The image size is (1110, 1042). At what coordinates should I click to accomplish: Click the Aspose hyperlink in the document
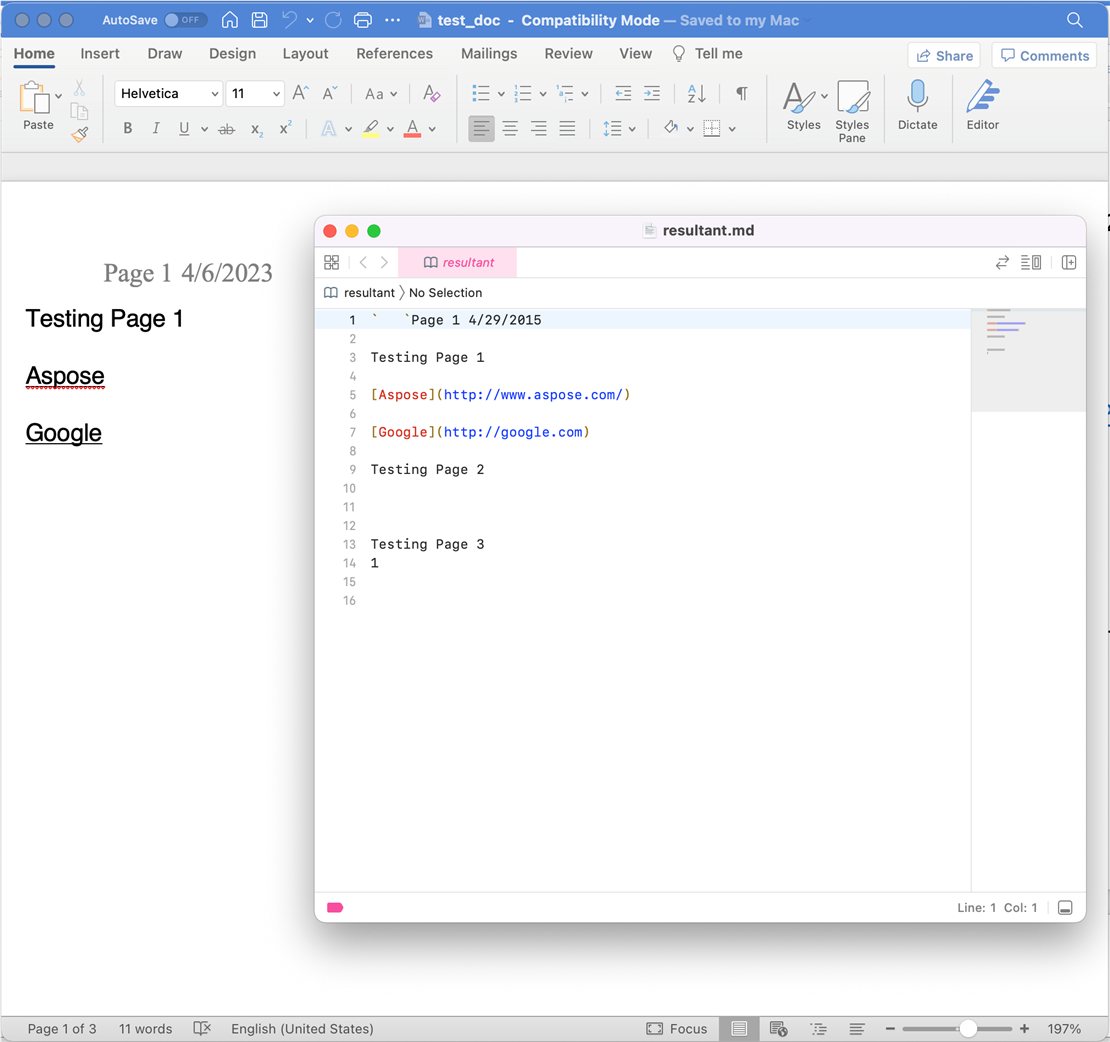[64, 376]
